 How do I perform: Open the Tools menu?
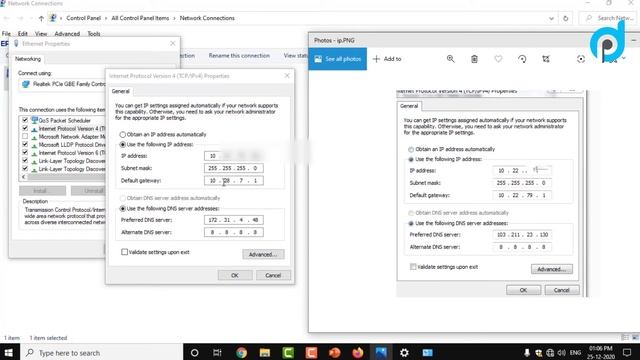(94, 33)
